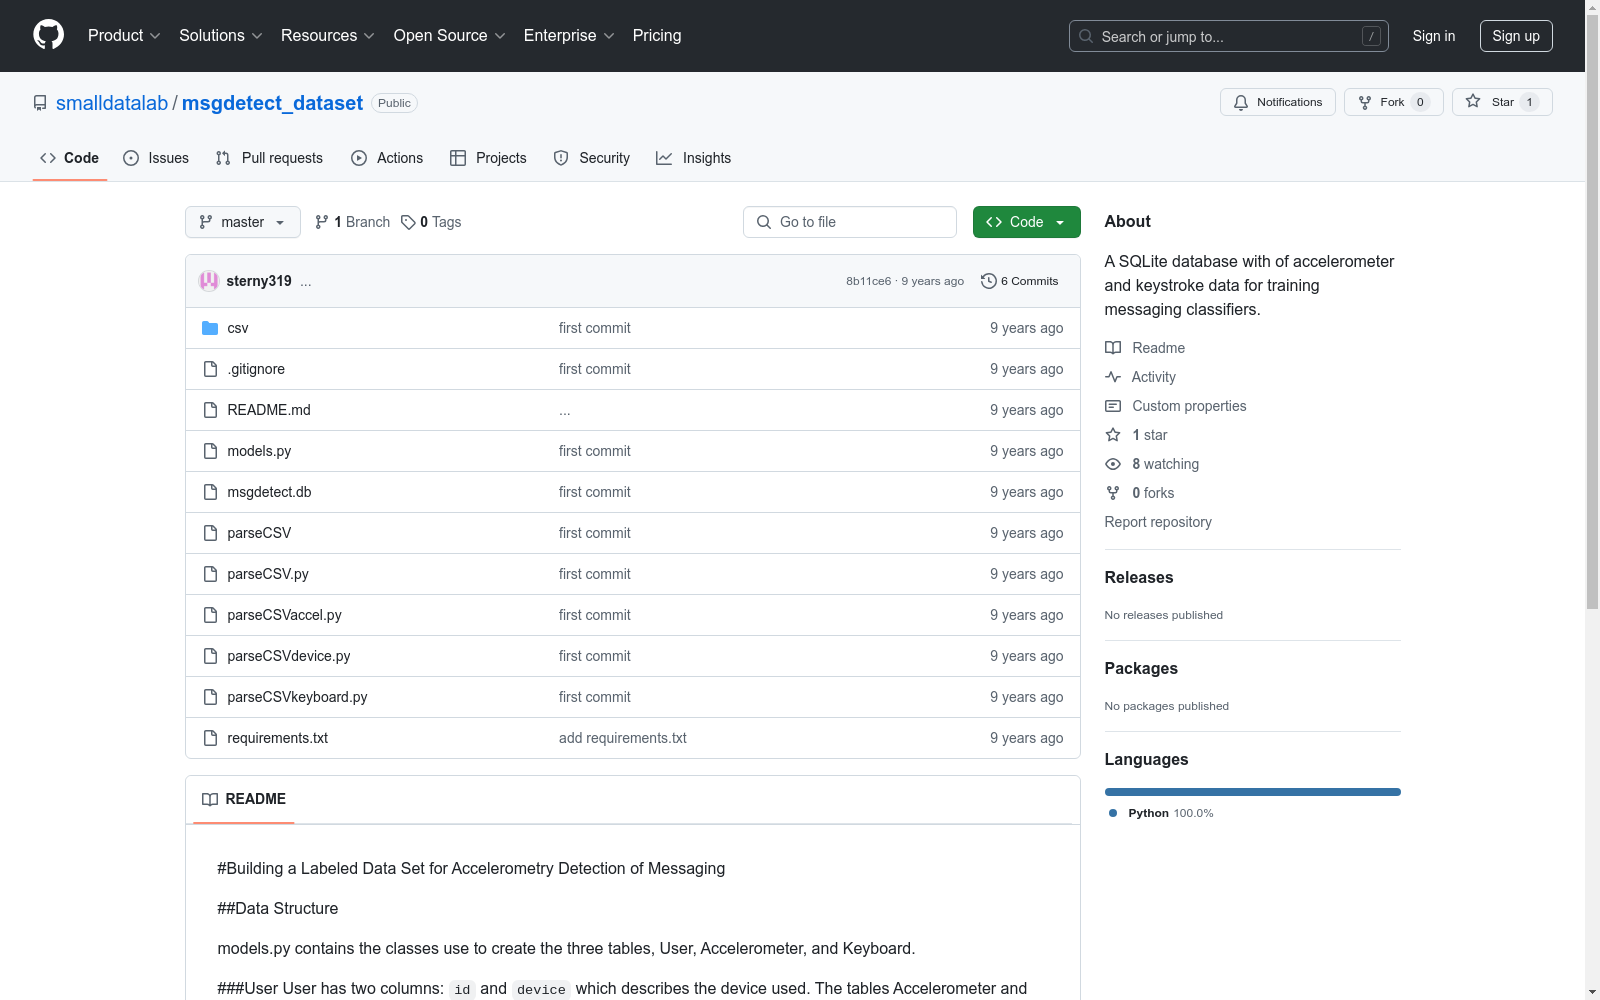This screenshot has width=1600, height=1000.
Task: View the 6 Commits history
Action: tap(1020, 281)
